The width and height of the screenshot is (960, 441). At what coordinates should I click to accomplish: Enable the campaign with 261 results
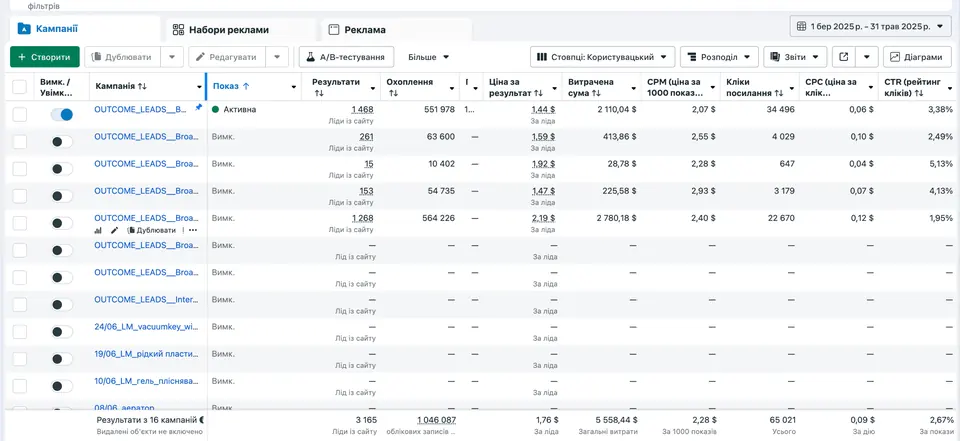(62, 141)
